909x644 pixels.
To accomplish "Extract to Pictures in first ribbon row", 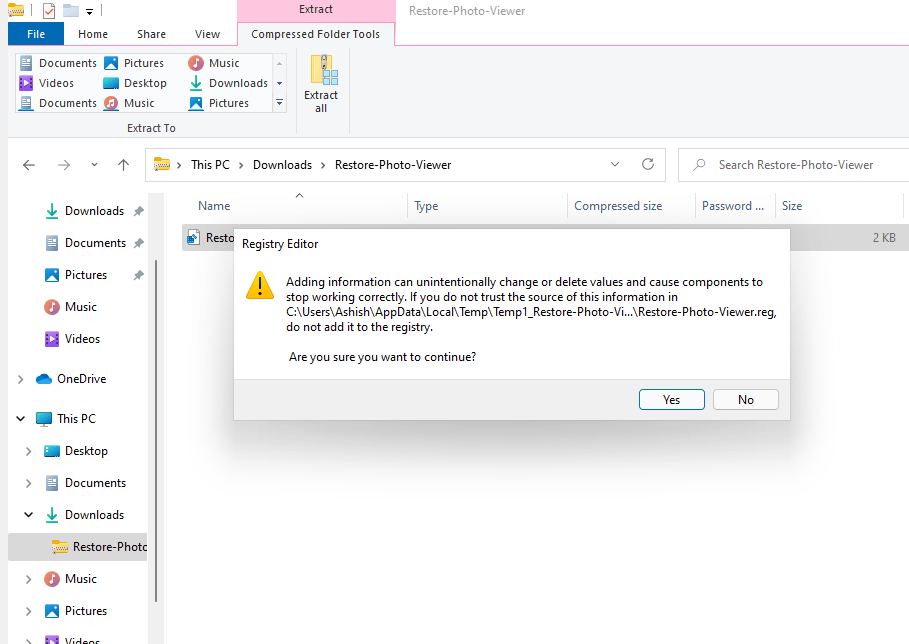I will coord(134,63).
